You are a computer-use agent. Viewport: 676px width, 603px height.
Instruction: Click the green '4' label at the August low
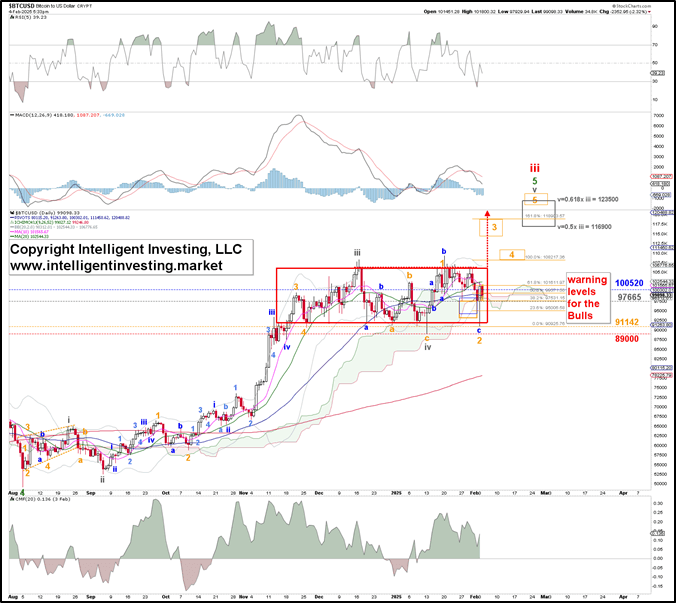pos(22,493)
